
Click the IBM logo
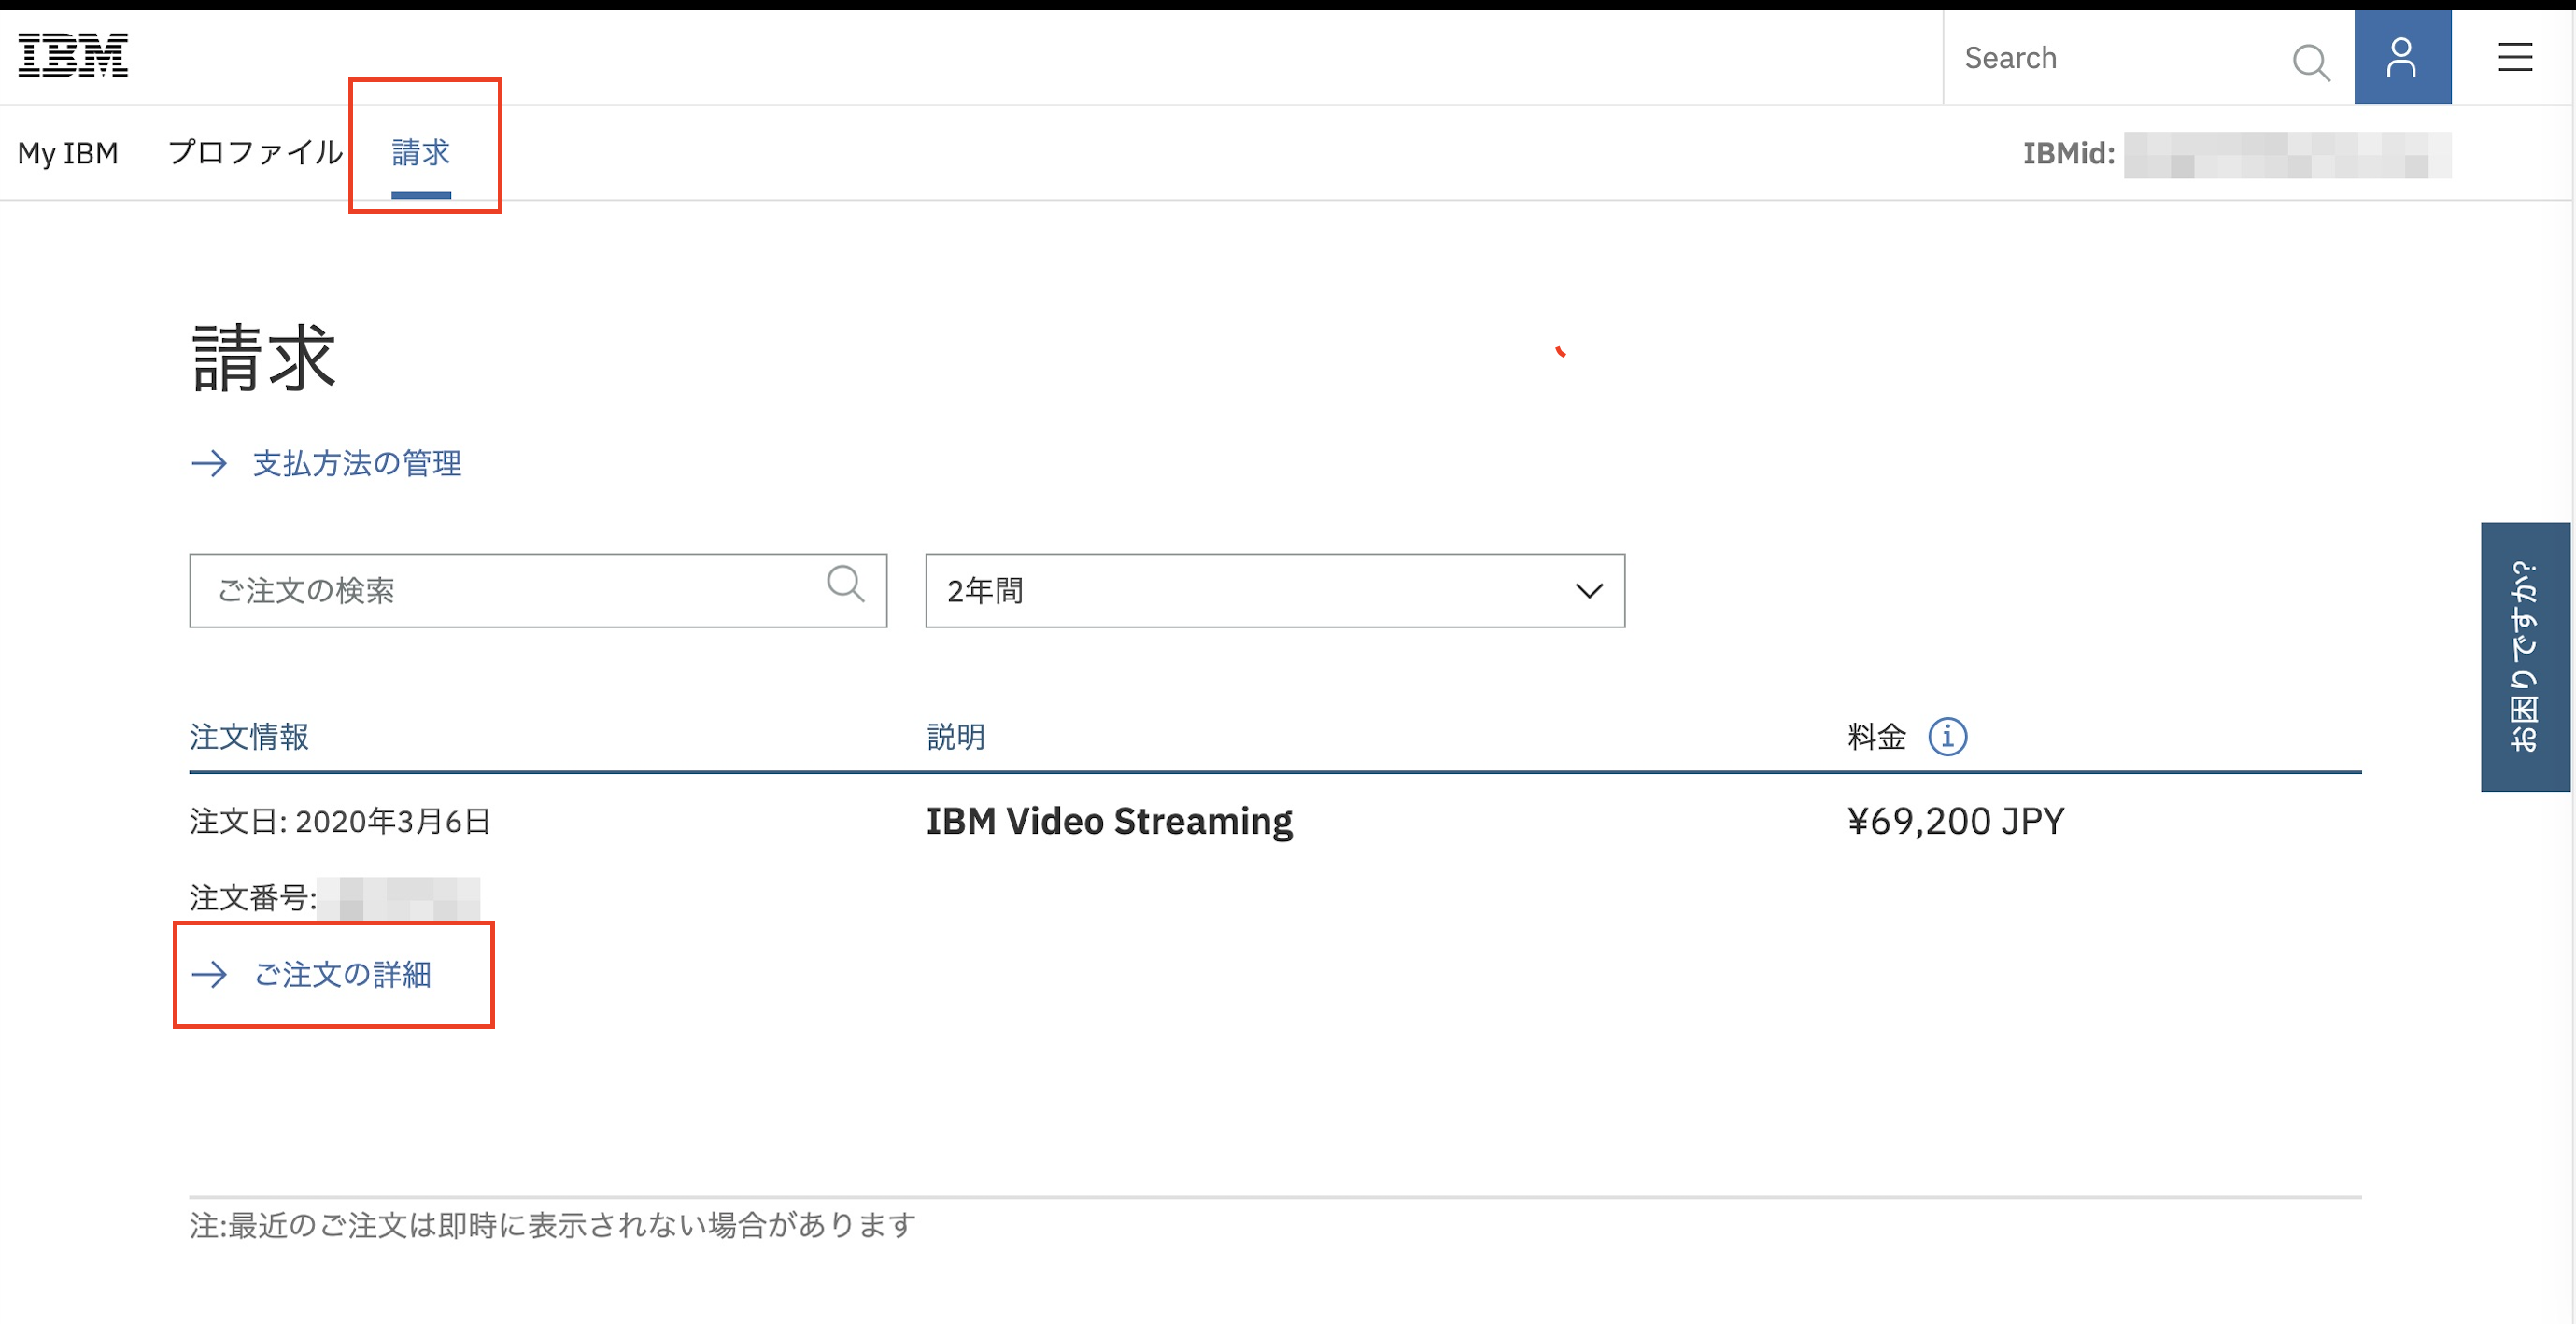[73, 56]
